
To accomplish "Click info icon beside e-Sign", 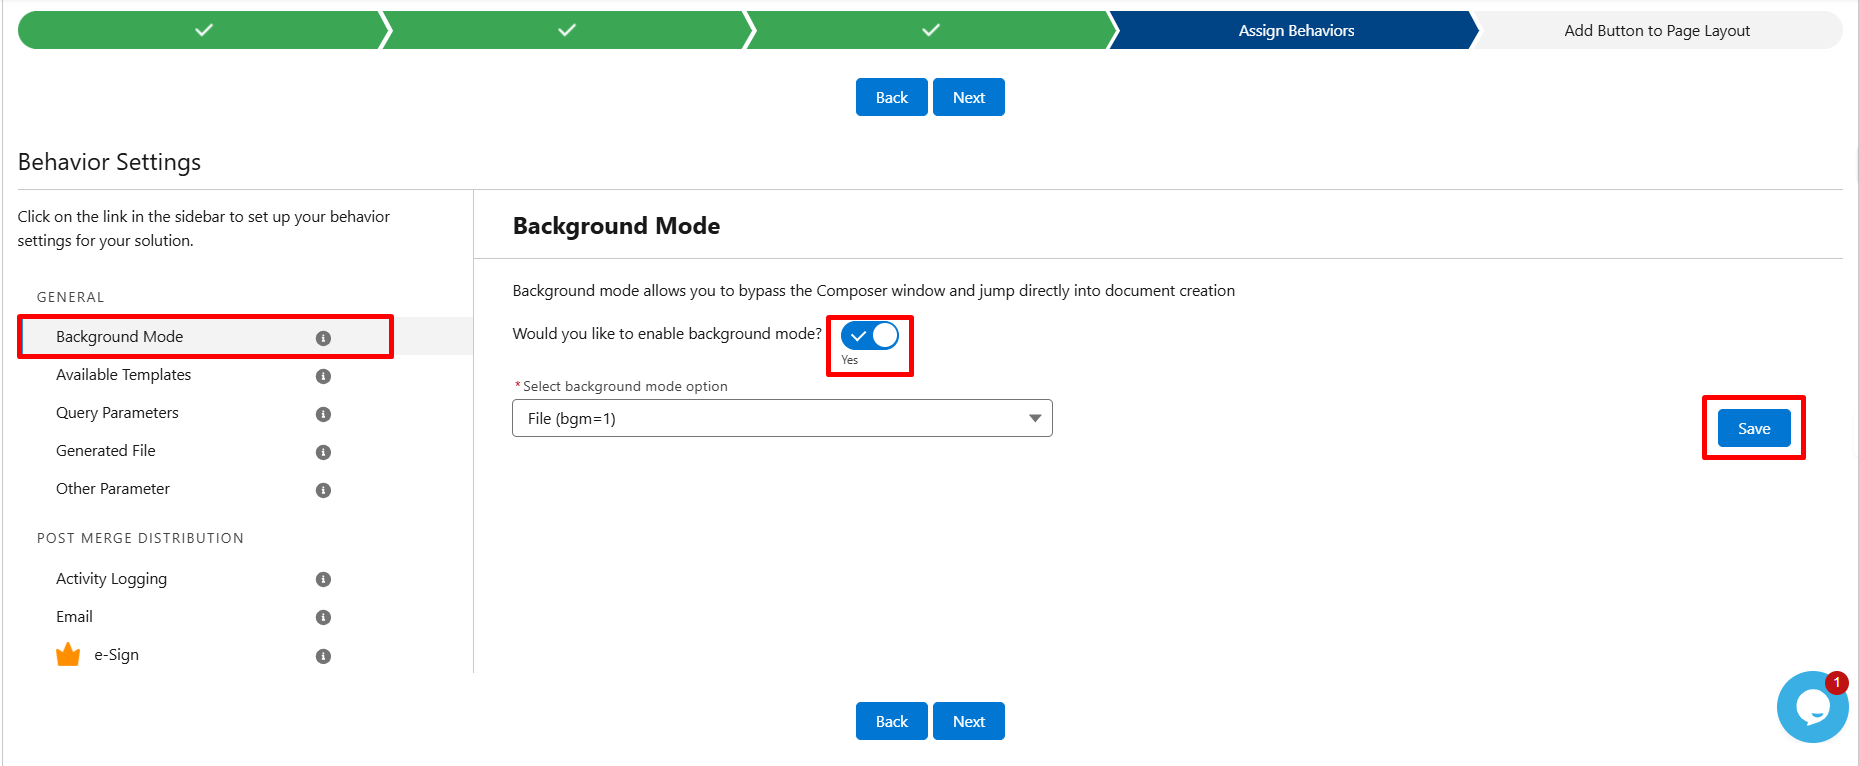I will point(323,656).
